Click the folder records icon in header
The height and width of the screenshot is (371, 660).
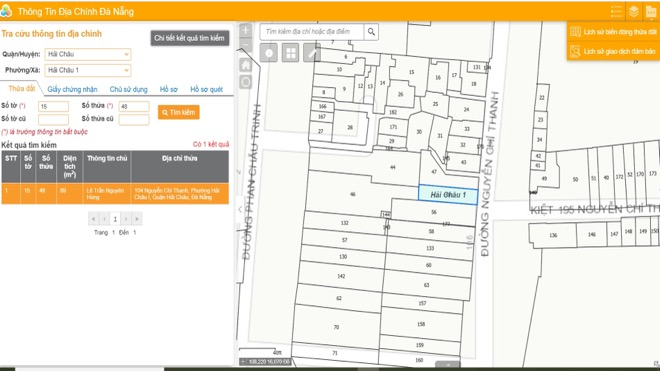[x=651, y=11]
